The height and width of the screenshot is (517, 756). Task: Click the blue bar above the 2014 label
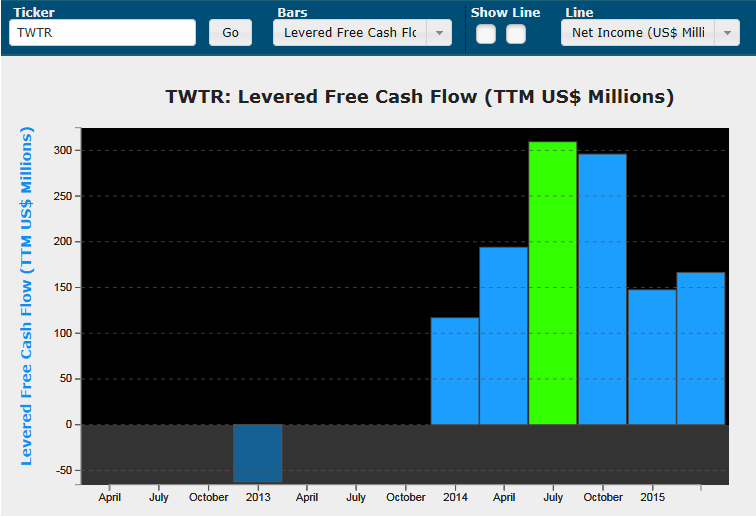click(x=455, y=371)
